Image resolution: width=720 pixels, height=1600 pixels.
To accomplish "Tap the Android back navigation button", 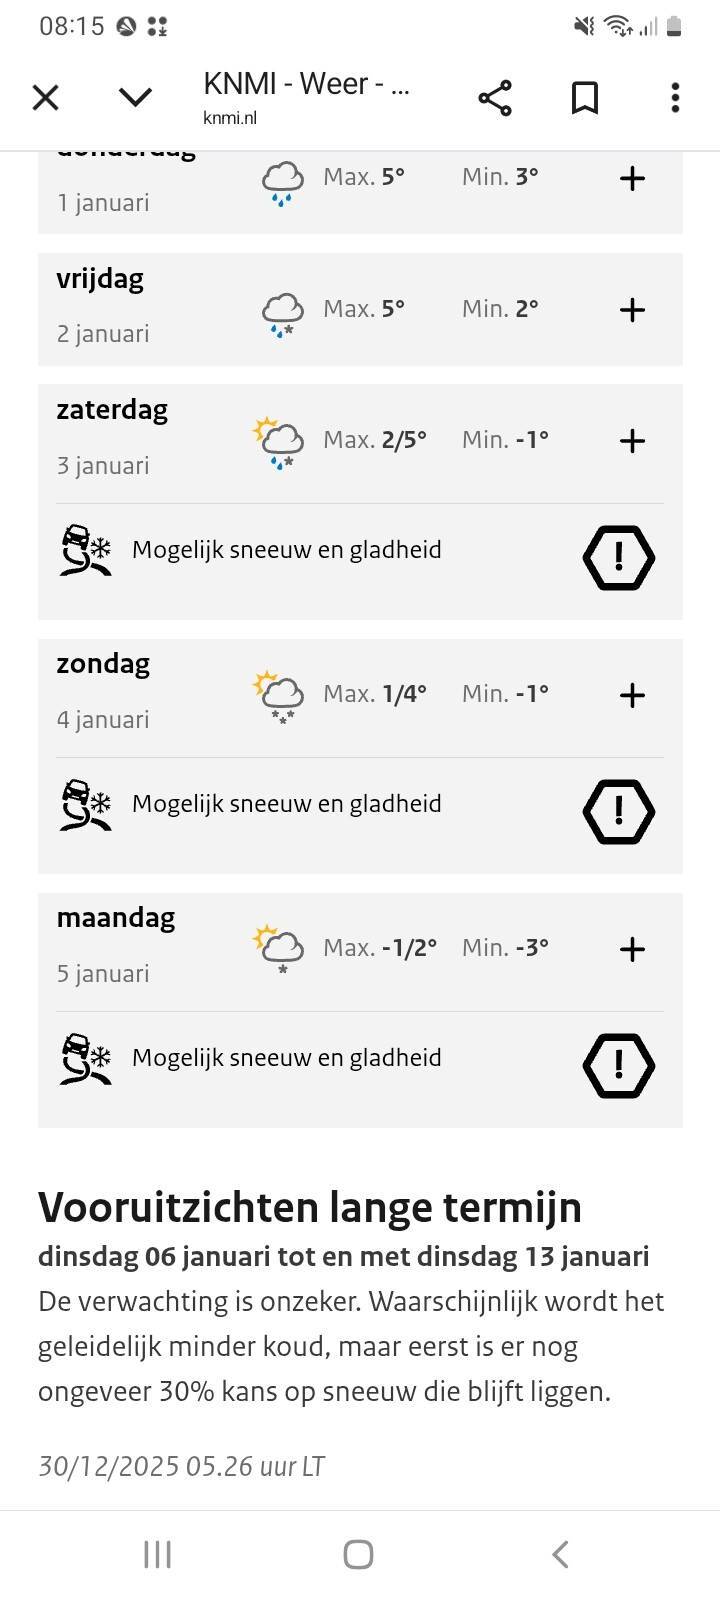I will [561, 1554].
